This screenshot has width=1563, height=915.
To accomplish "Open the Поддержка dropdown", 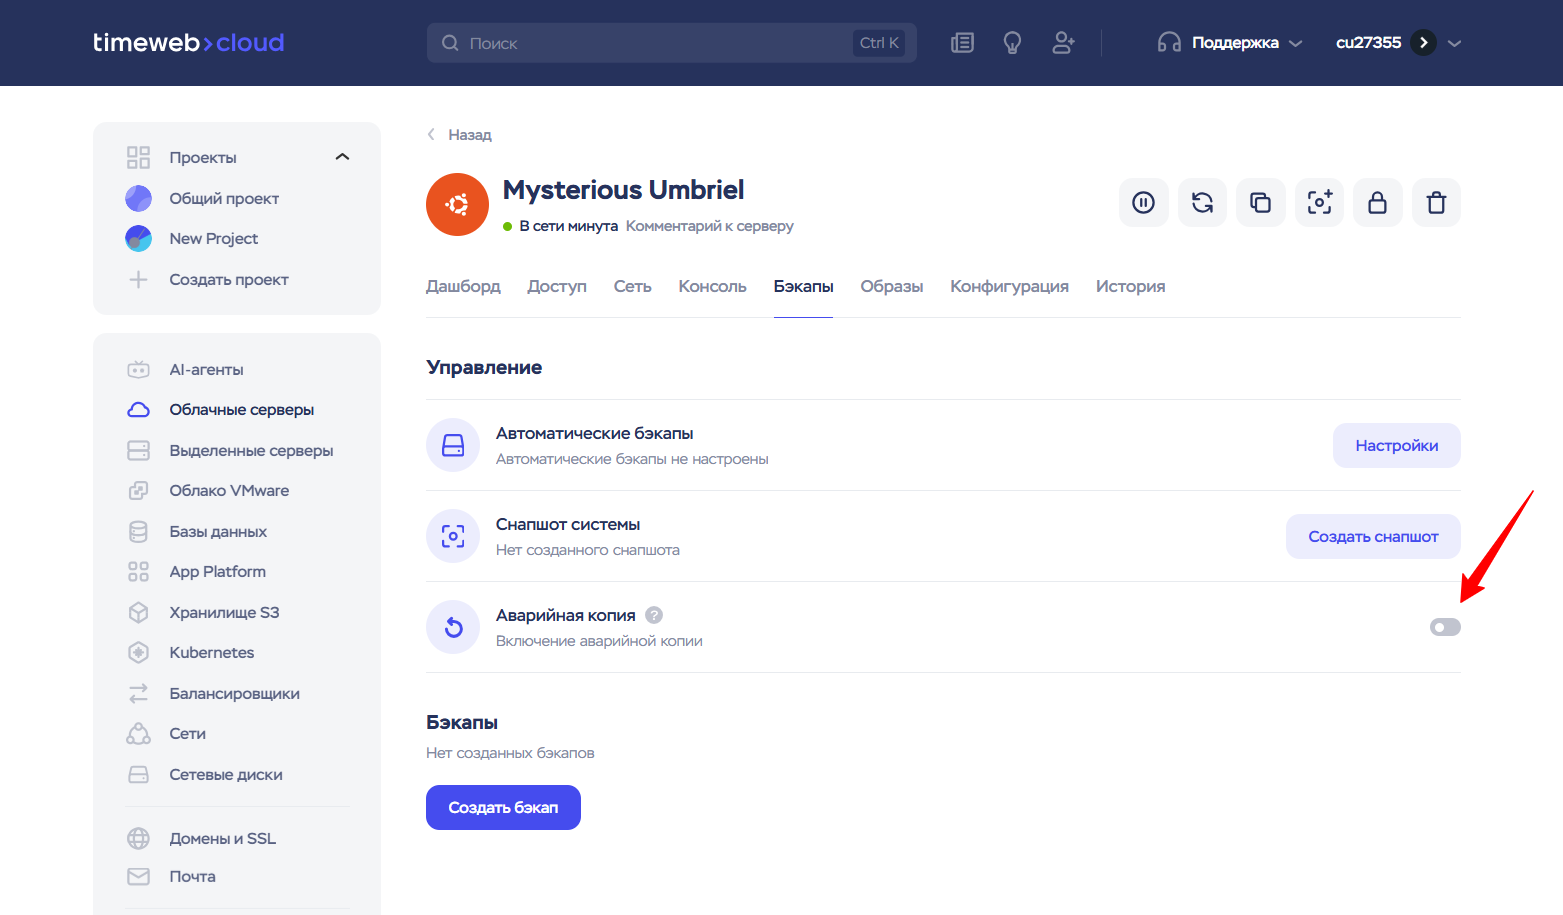I will tap(1230, 43).
